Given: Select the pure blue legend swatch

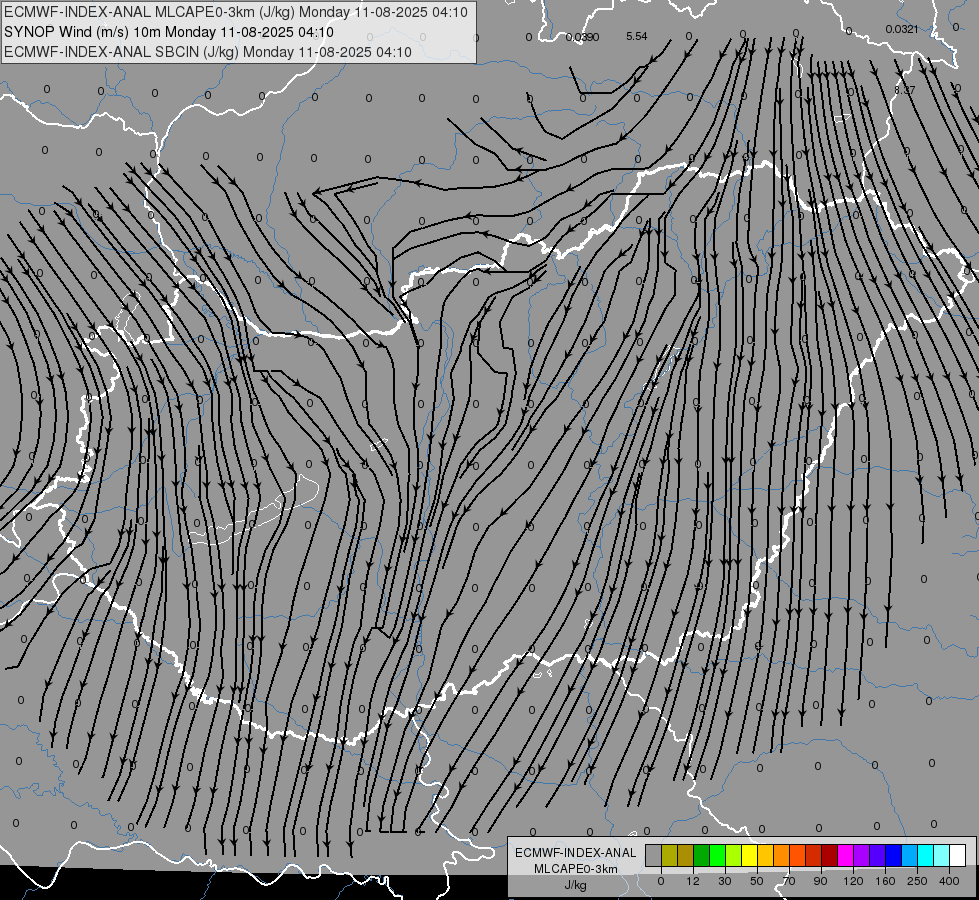Looking at the screenshot, I should pyautogui.click(x=894, y=855).
